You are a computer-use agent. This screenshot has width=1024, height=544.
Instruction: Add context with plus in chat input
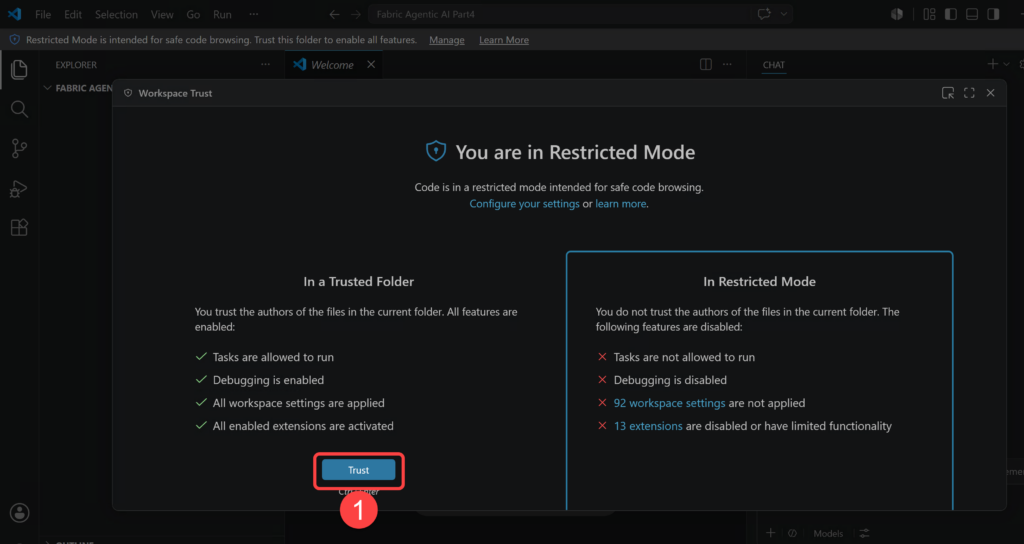tap(771, 534)
